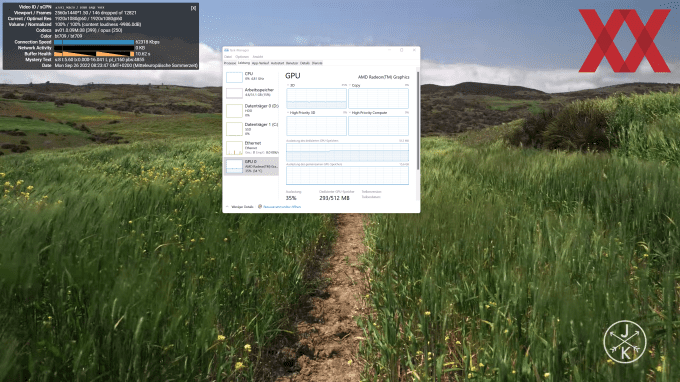Click the 35% Auslastung value

click(x=291, y=198)
